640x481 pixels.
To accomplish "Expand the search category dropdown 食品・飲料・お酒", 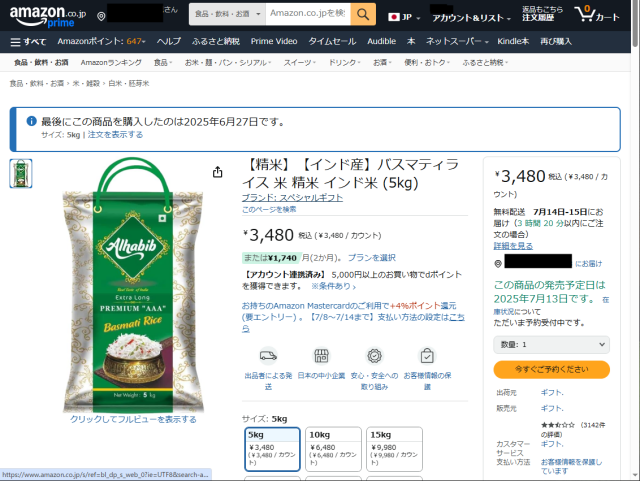I will coord(227,14).
